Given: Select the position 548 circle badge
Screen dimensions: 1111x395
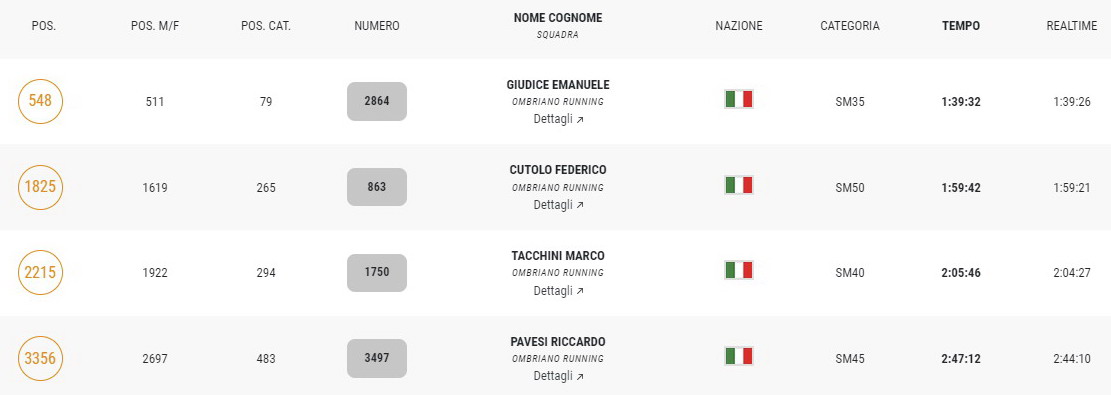Looking at the screenshot, I should 40,101.
